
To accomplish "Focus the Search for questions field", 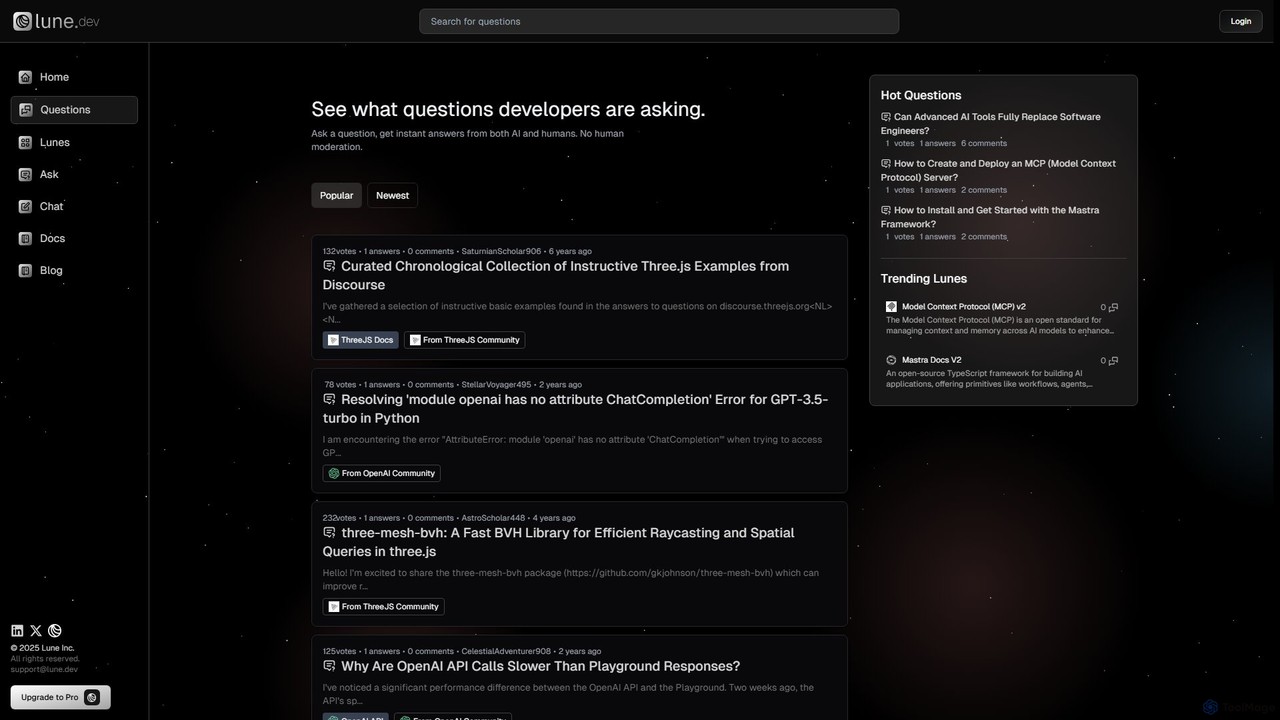I will coord(659,21).
